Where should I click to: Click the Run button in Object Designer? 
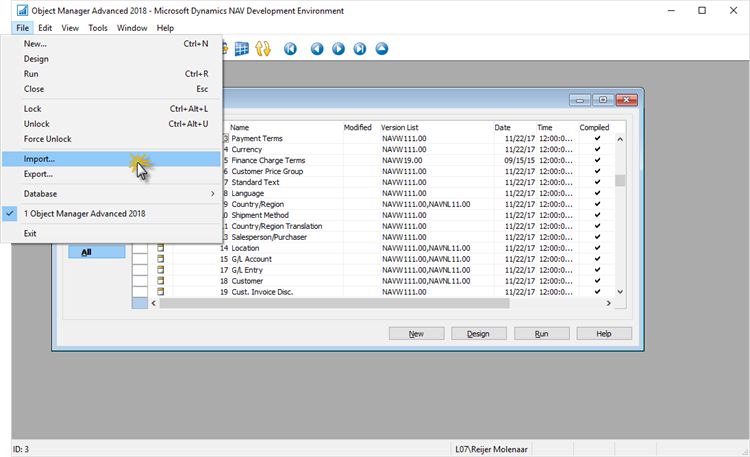pos(541,334)
